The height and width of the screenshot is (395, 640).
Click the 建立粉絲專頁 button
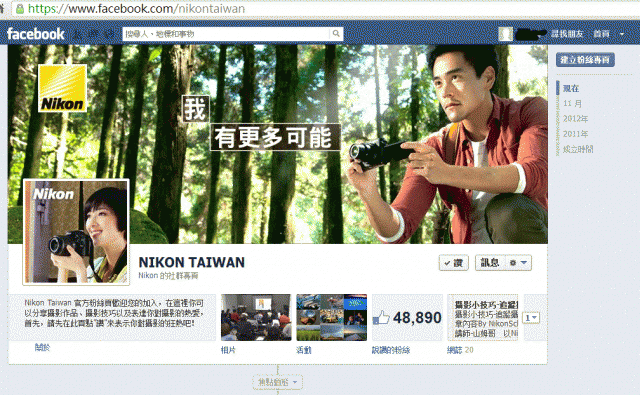point(585,60)
